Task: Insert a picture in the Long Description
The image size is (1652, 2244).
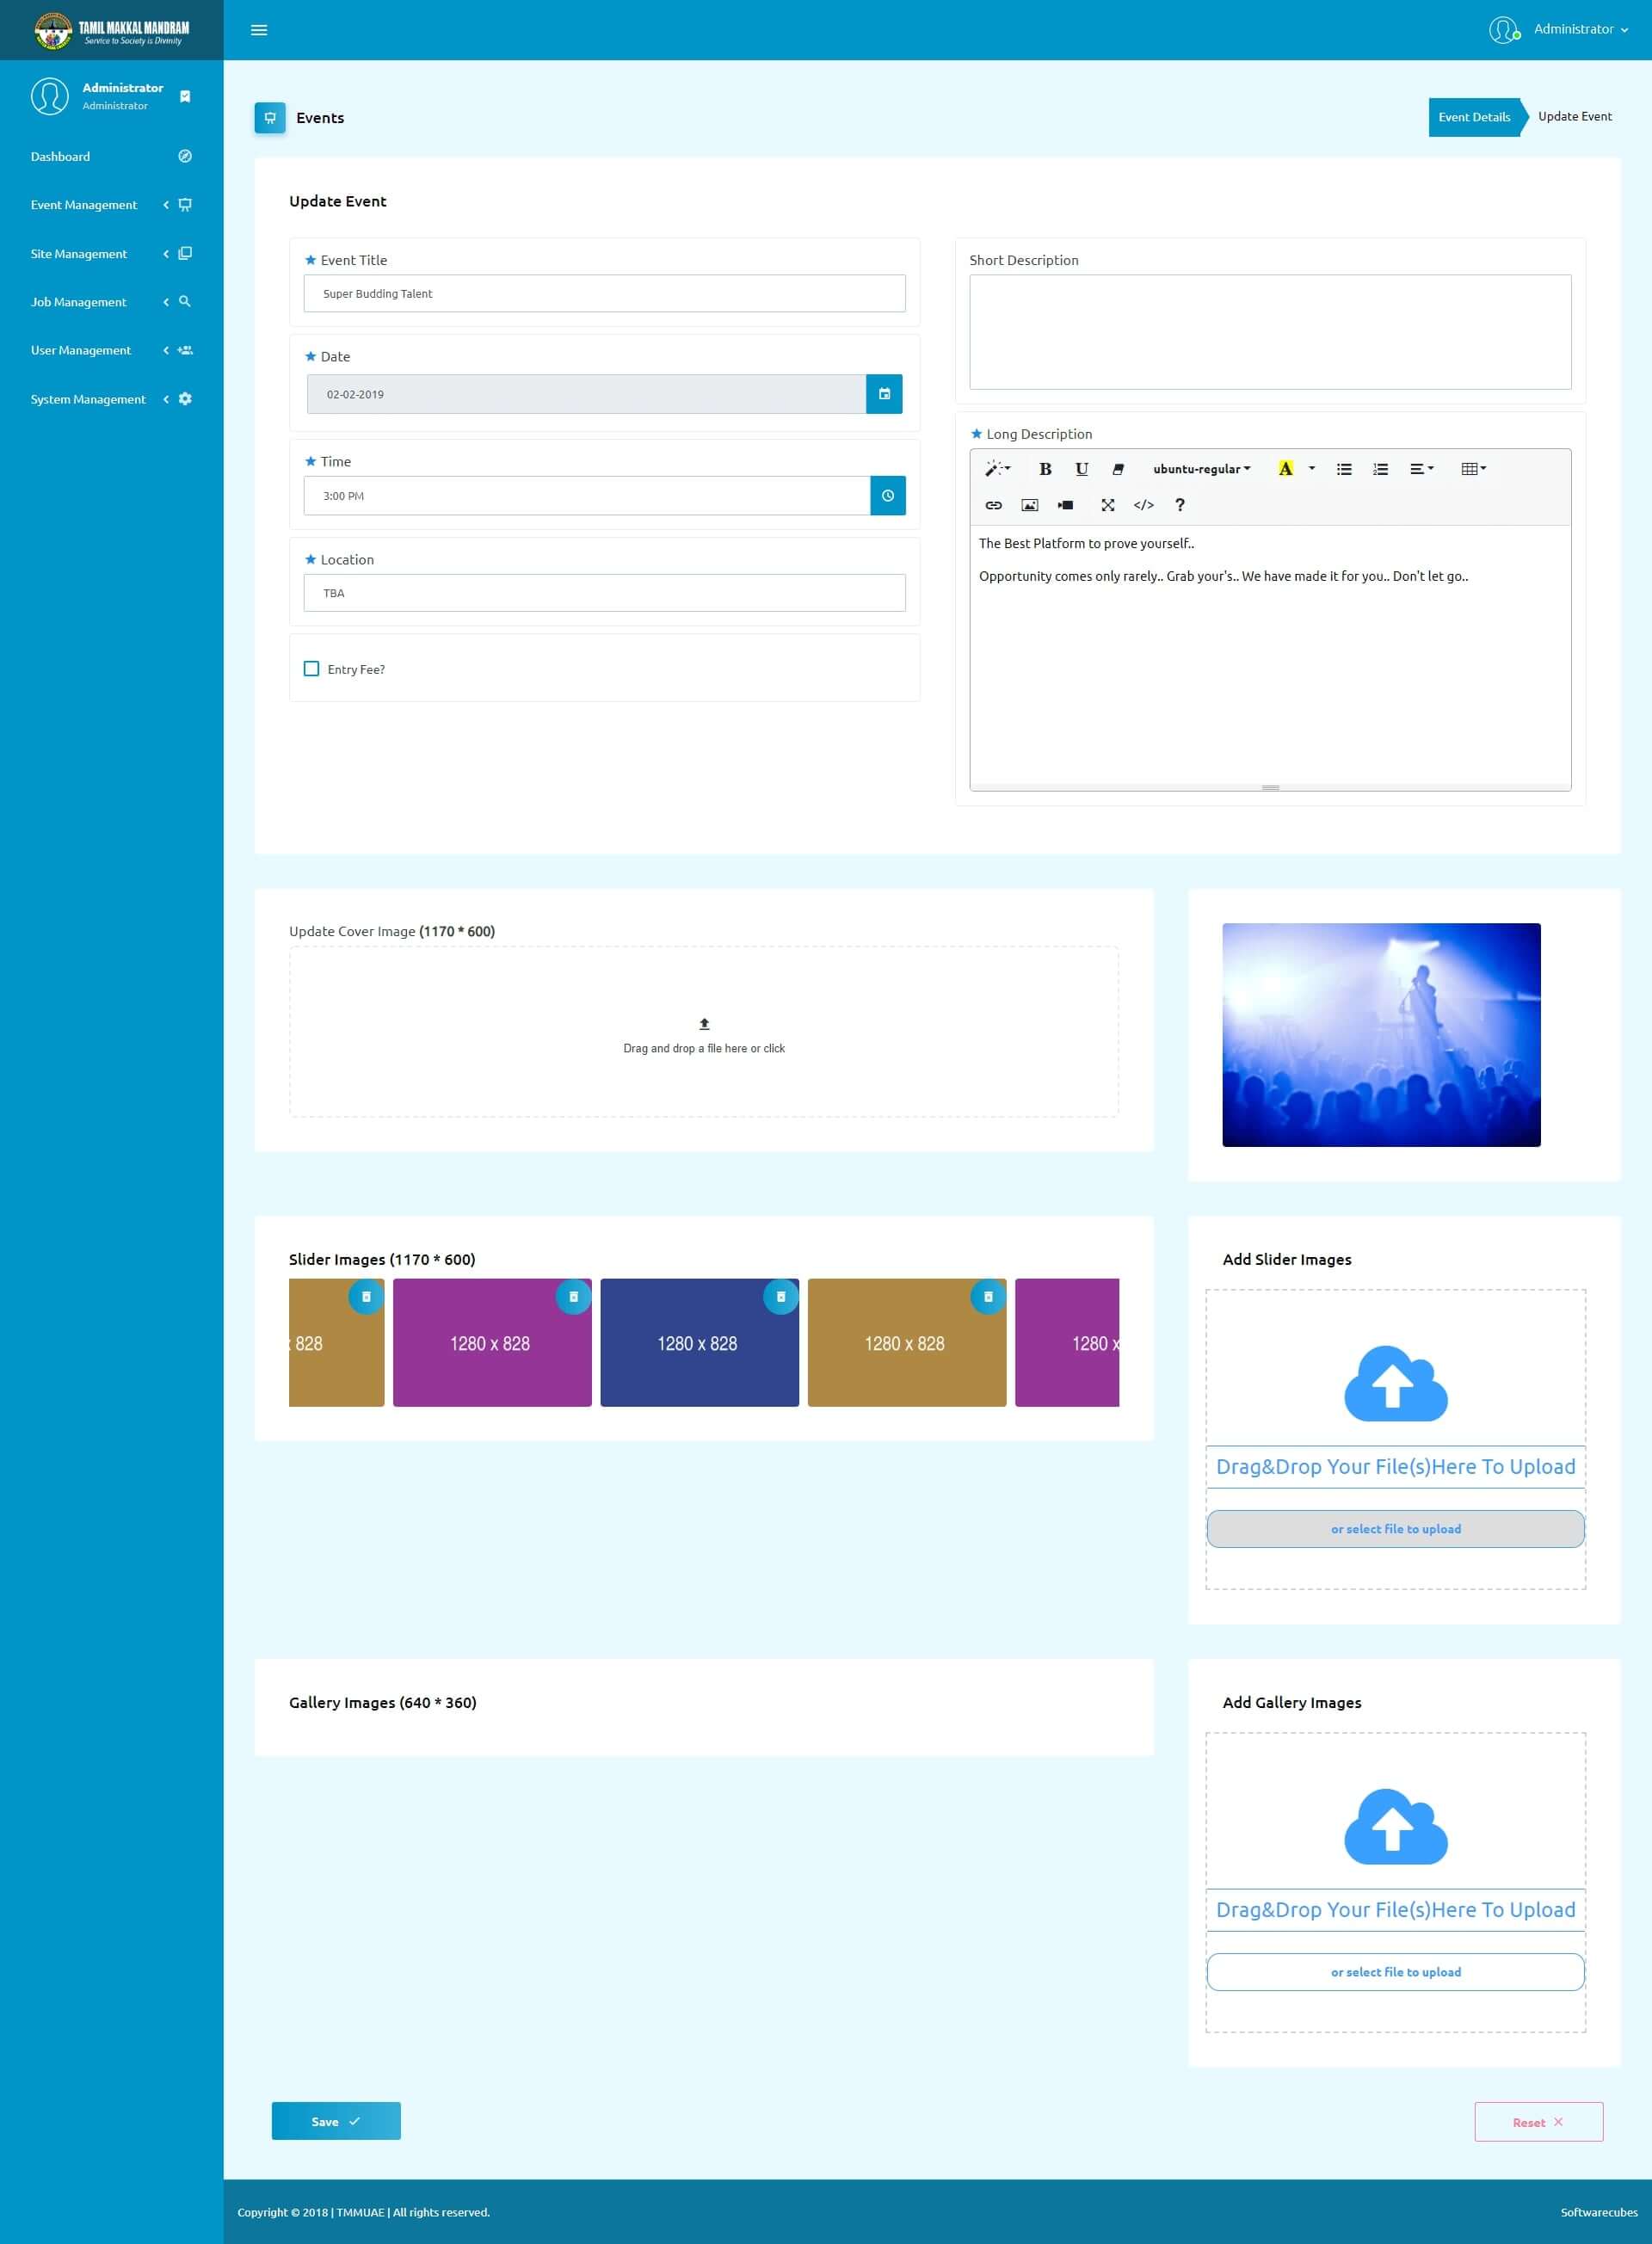Action: [1029, 505]
